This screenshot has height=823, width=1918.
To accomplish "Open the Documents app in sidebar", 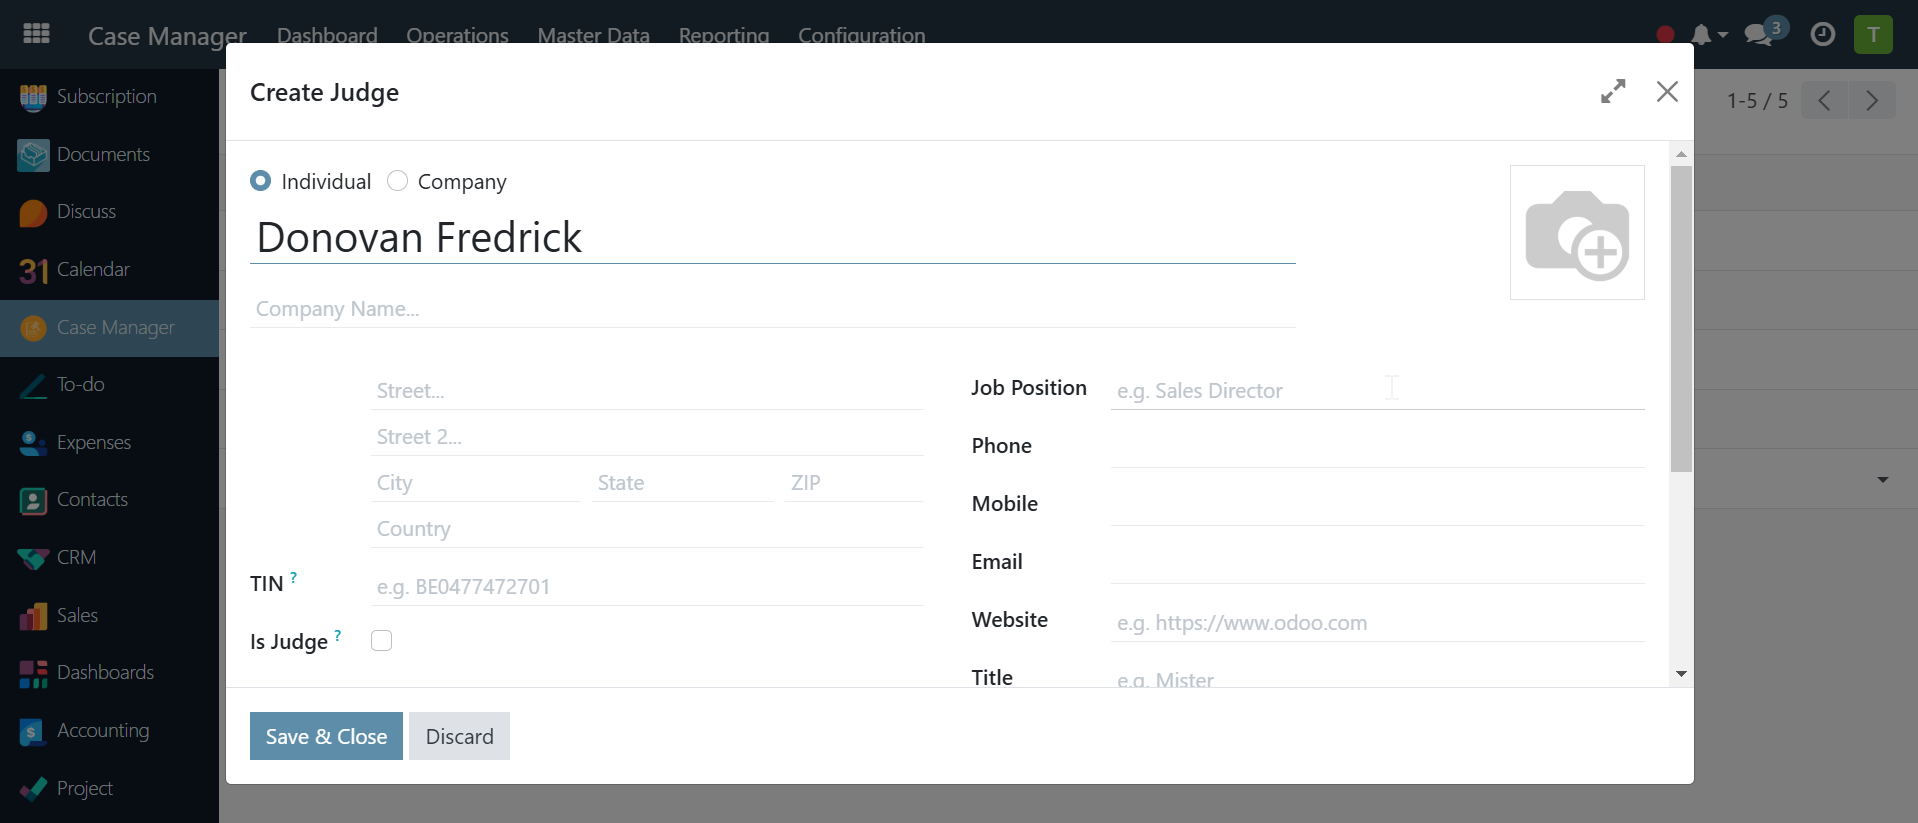I will [109, 155].
